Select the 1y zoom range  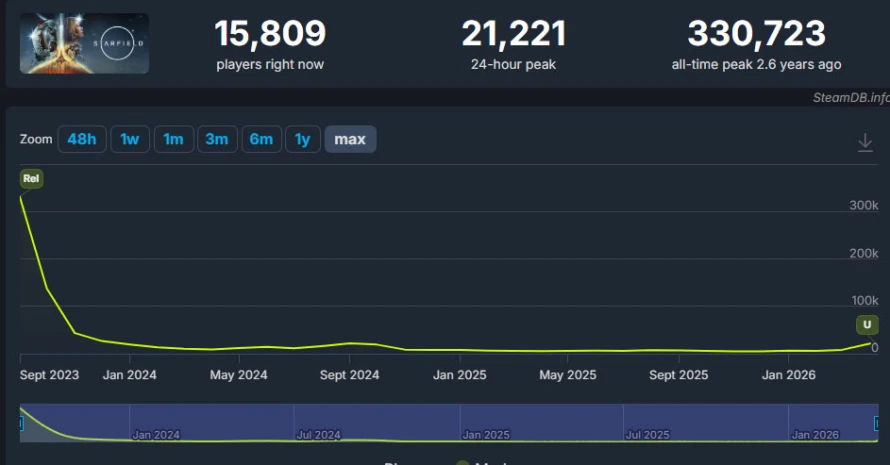point(303,139)
